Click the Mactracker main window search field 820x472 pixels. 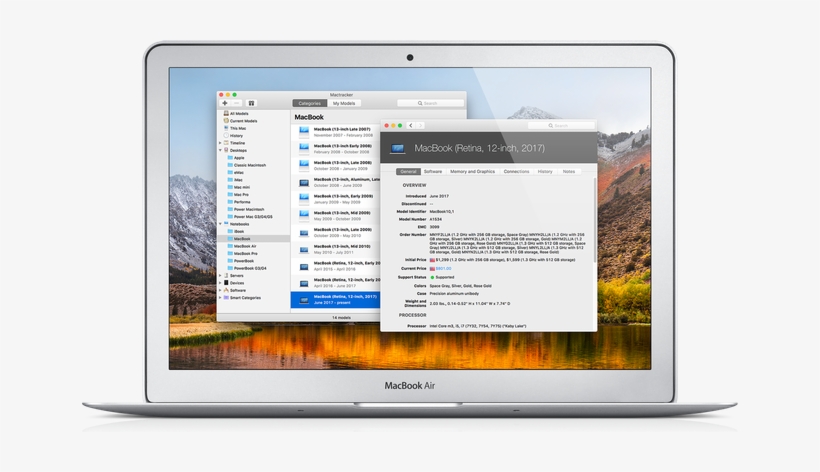click(430, 103)
